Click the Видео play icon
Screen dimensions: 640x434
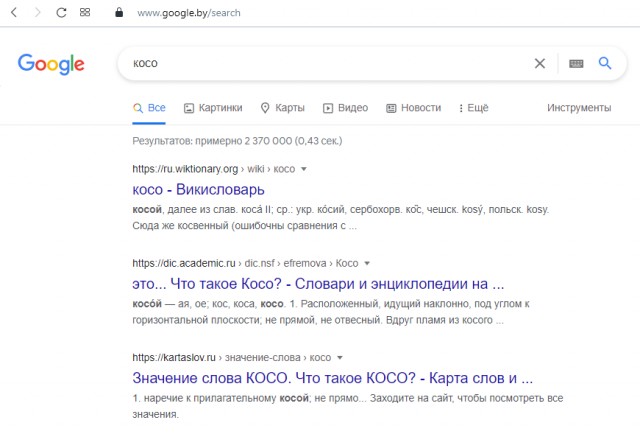coord(328,108)
